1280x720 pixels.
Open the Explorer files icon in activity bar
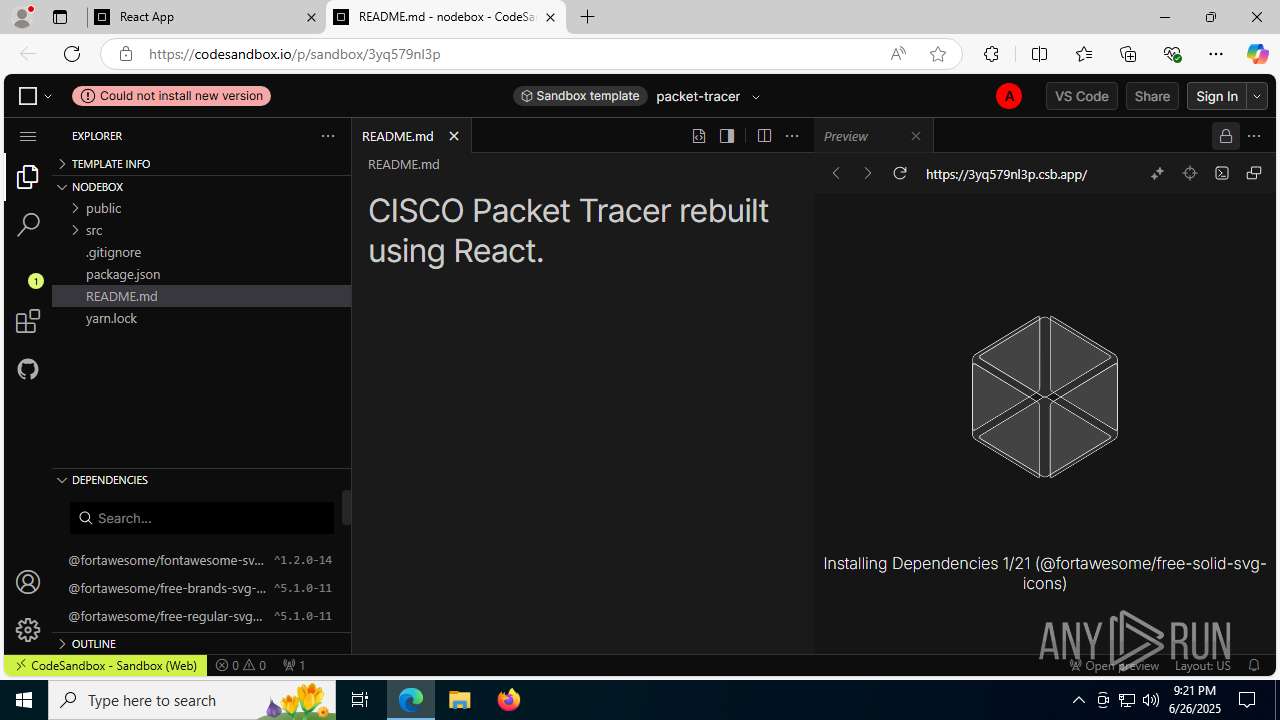pyautogui.click(x=28, y=177)
